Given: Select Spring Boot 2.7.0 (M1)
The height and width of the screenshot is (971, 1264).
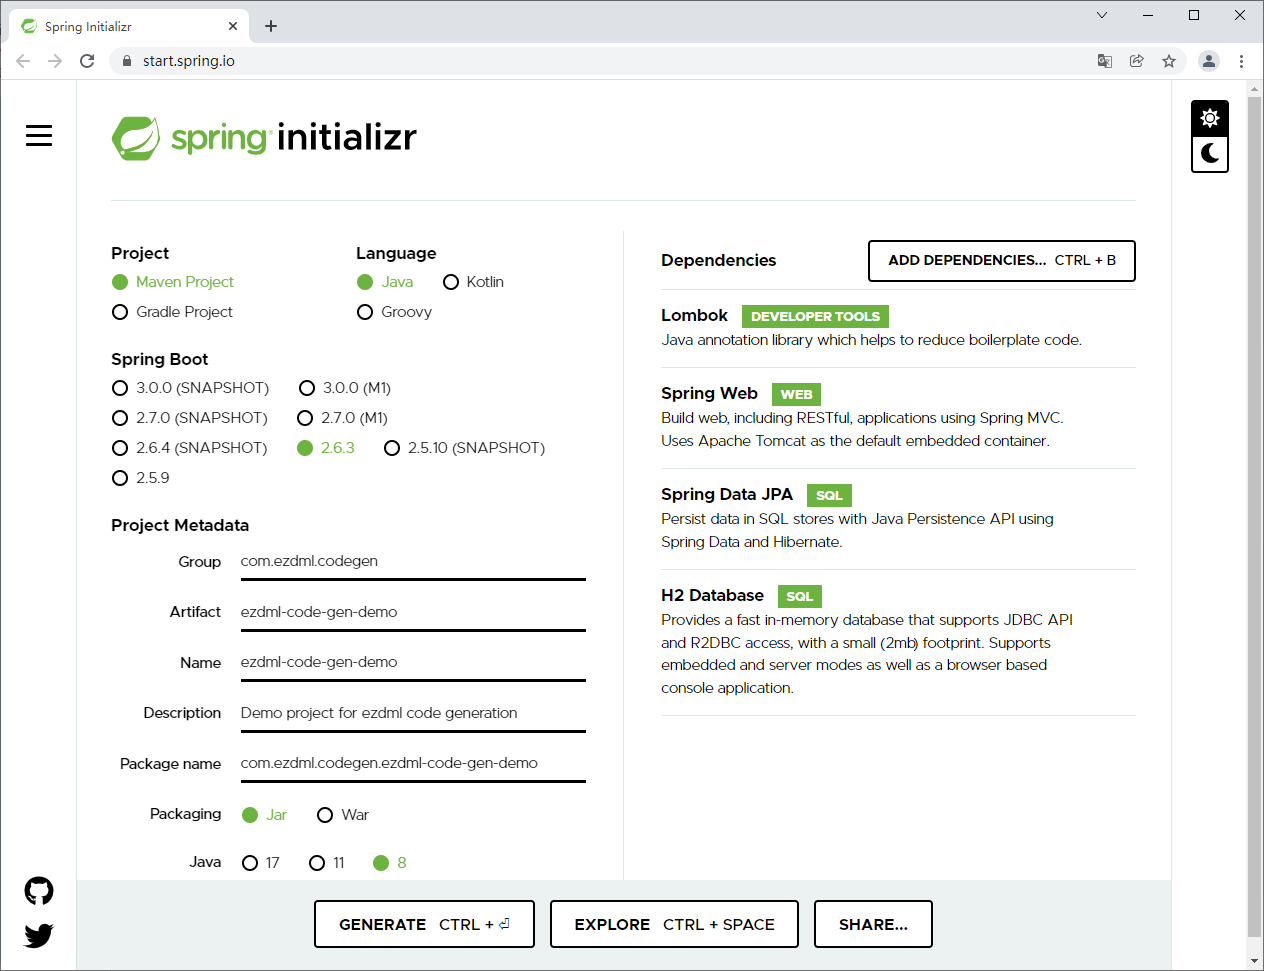Looking at the screenshot, I should [343, 418].
